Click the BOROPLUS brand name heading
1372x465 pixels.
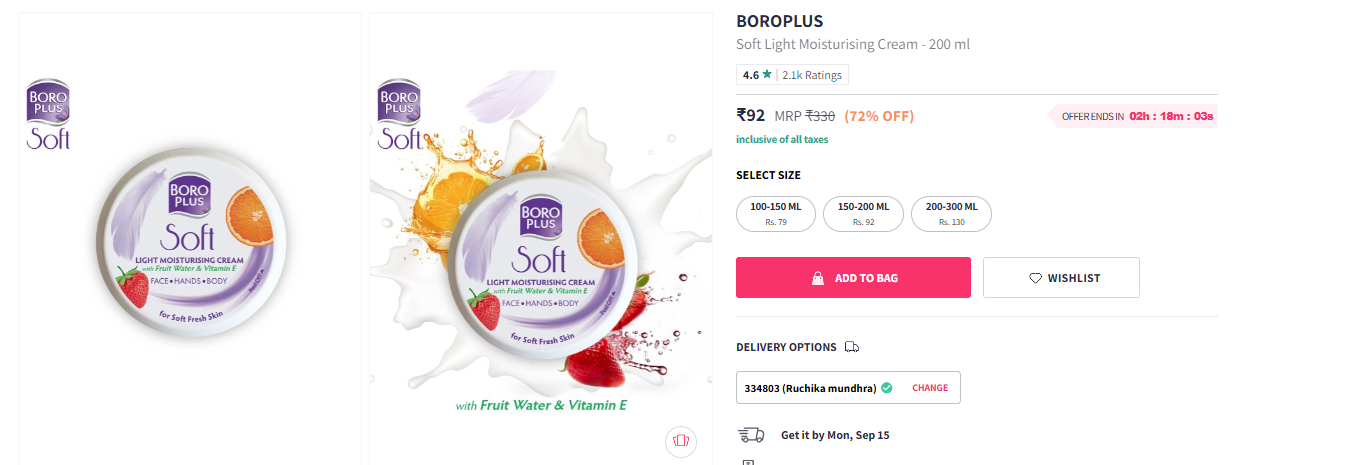(x=780, y=21)
